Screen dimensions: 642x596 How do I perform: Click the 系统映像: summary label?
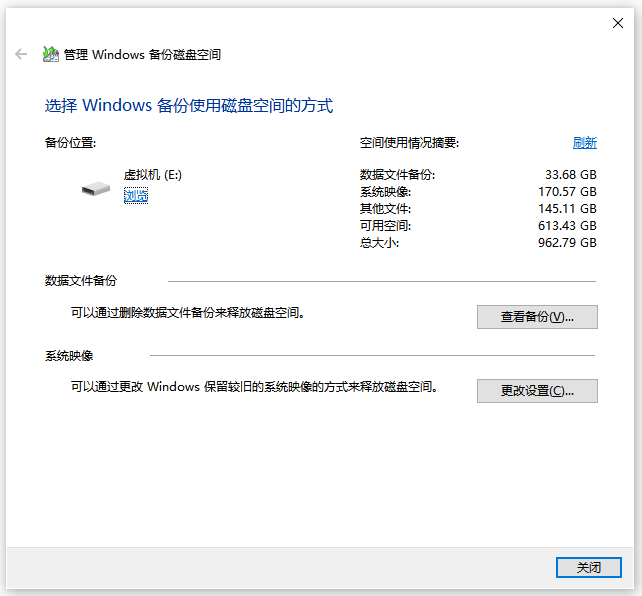click(385, 192)
